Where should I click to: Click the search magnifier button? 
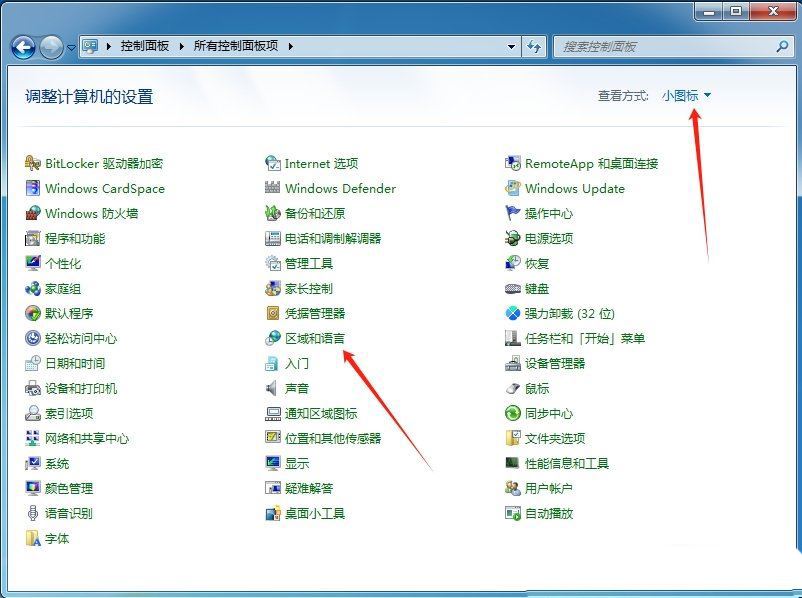pyautogui.click(x=782, y=47)
